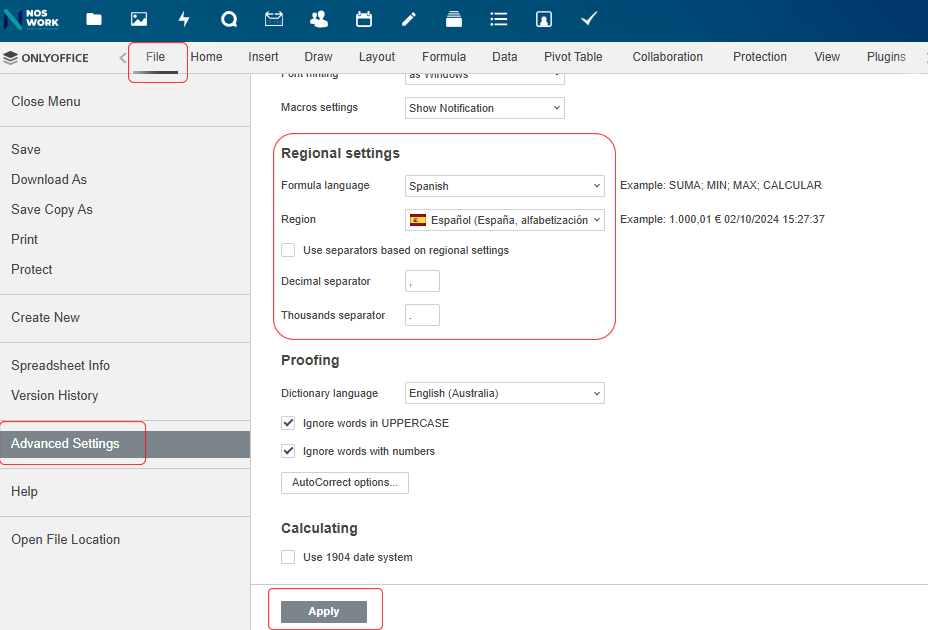The height and width of the screenshot is (630, 928).
Task: Open the Files folder icon in top bar
Action: click(x=94, y=20)
